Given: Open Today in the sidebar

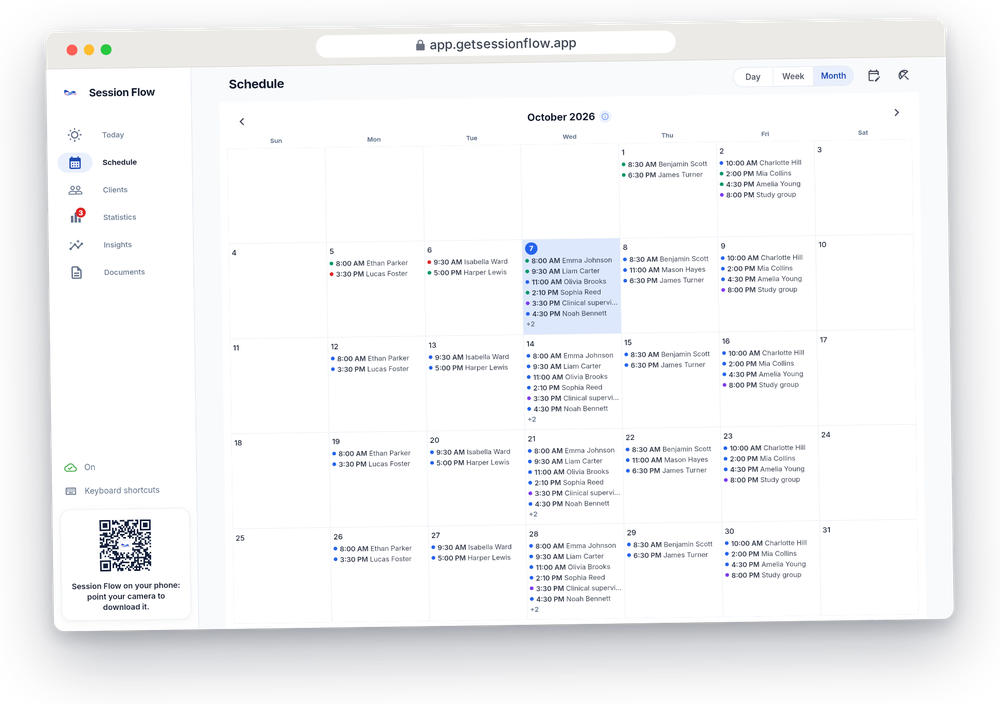Looking at the screenshot, I should pyautogui.click(x=113, y=135).
